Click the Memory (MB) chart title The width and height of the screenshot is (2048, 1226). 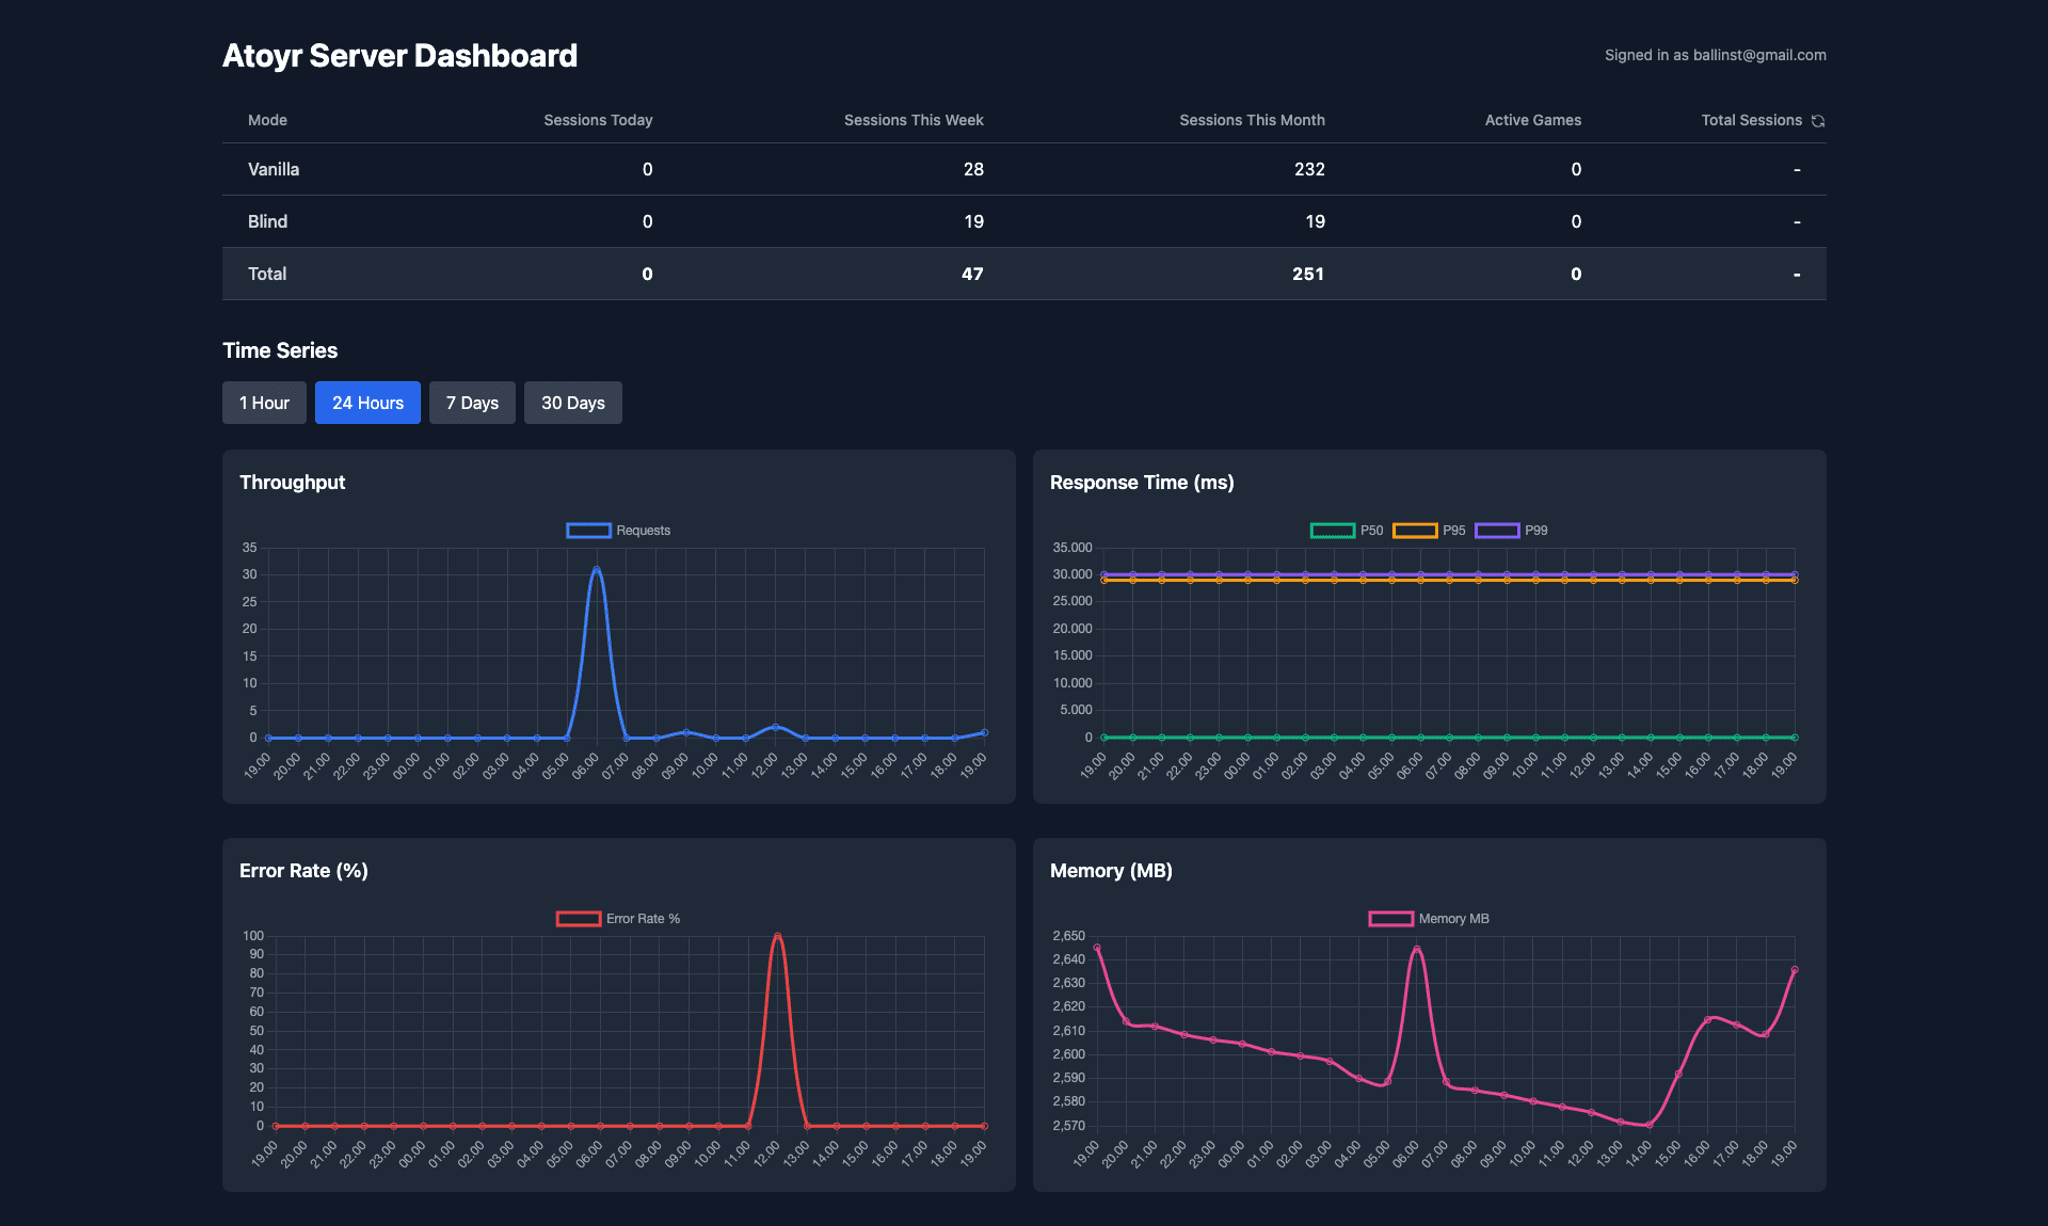point(1111,870)
